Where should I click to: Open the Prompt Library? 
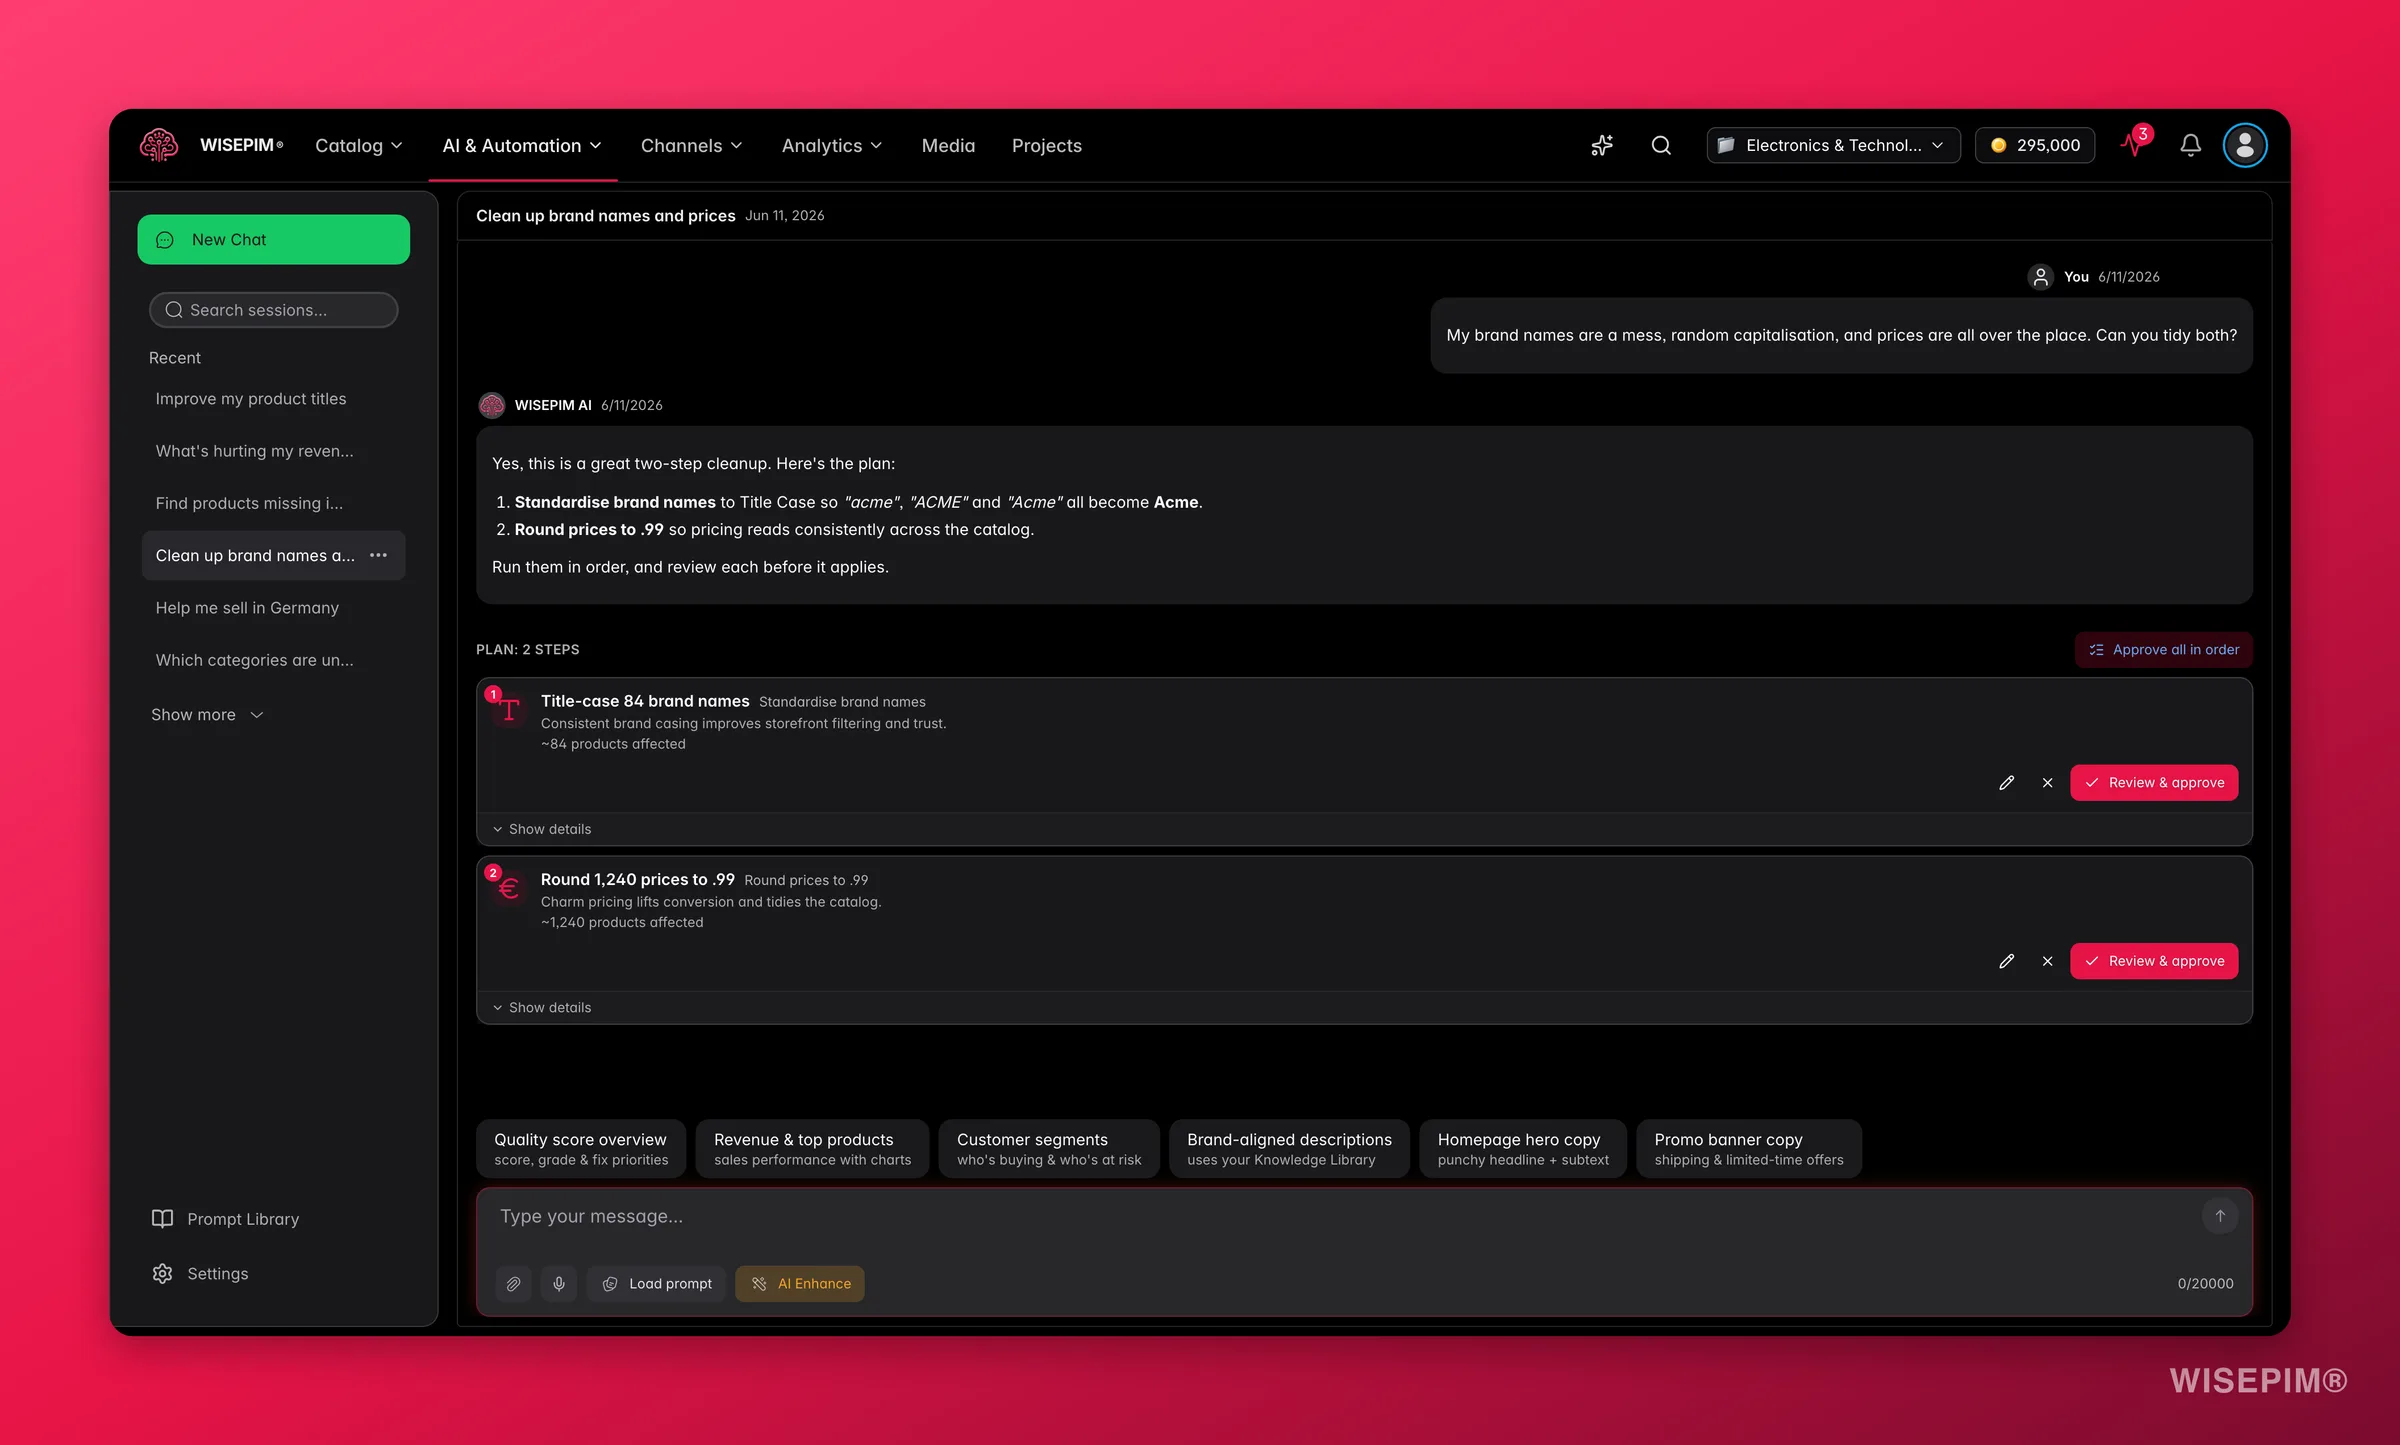click(x=225, y=1219)
